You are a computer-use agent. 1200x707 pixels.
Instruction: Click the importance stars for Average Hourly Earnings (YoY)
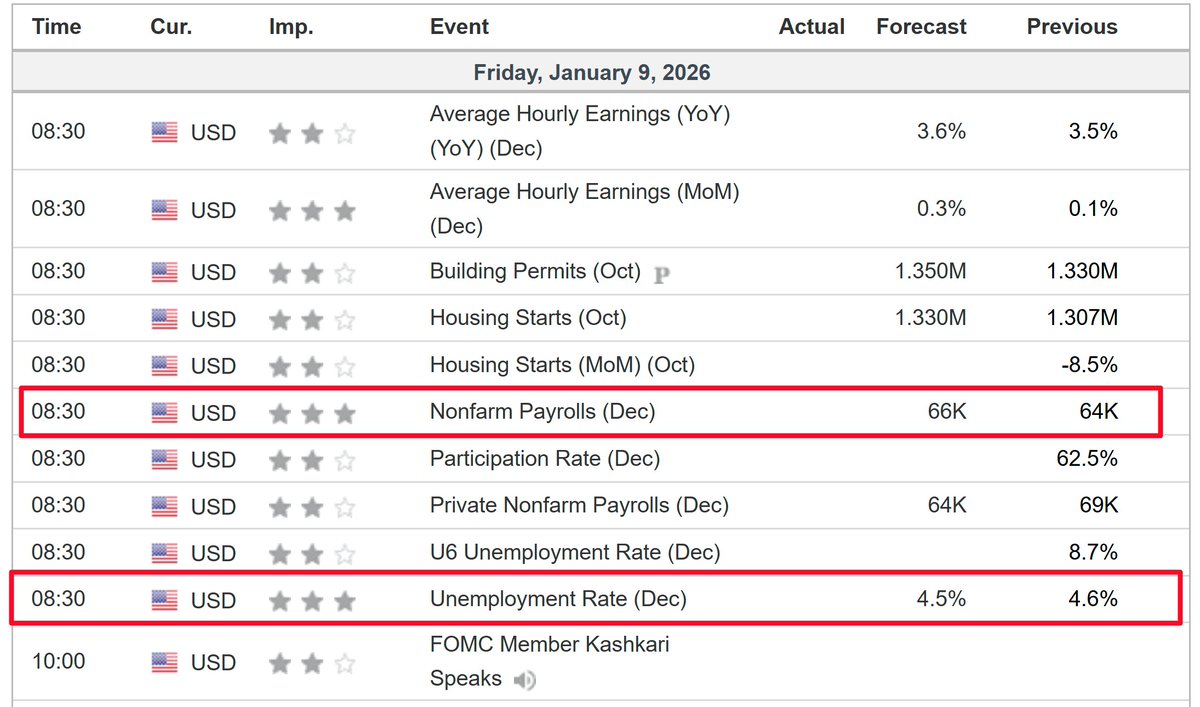click(312, 132)
